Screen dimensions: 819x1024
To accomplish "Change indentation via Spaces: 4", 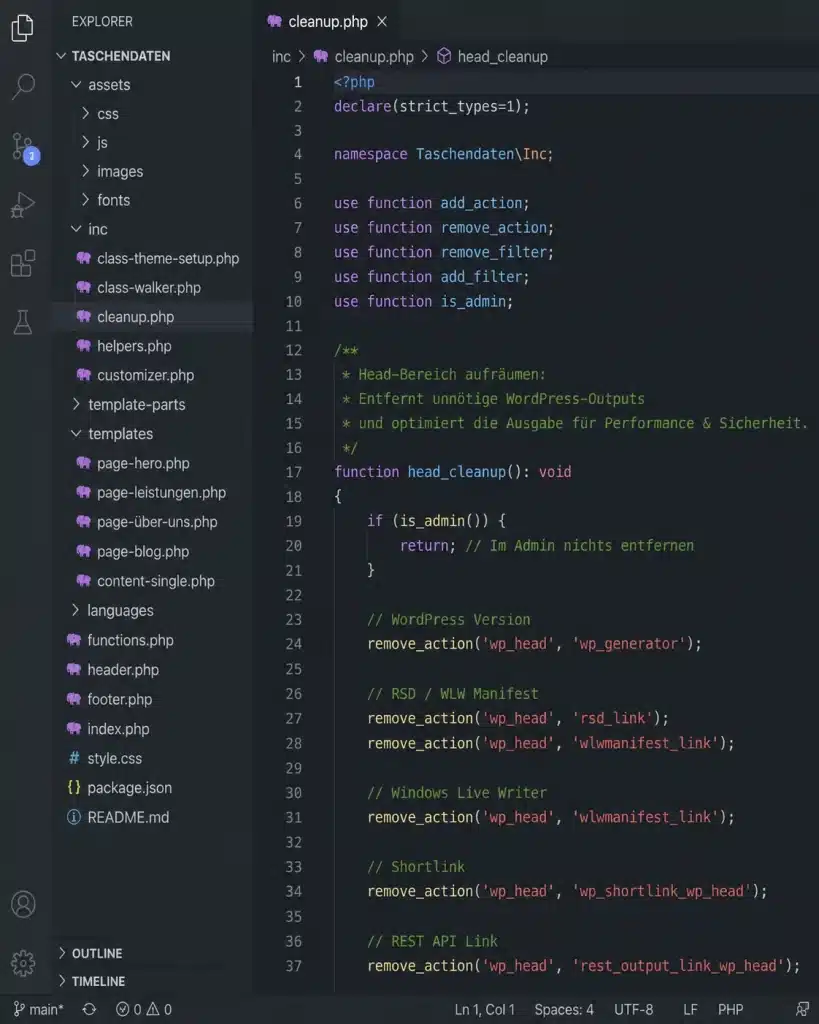I will 564,1010.
